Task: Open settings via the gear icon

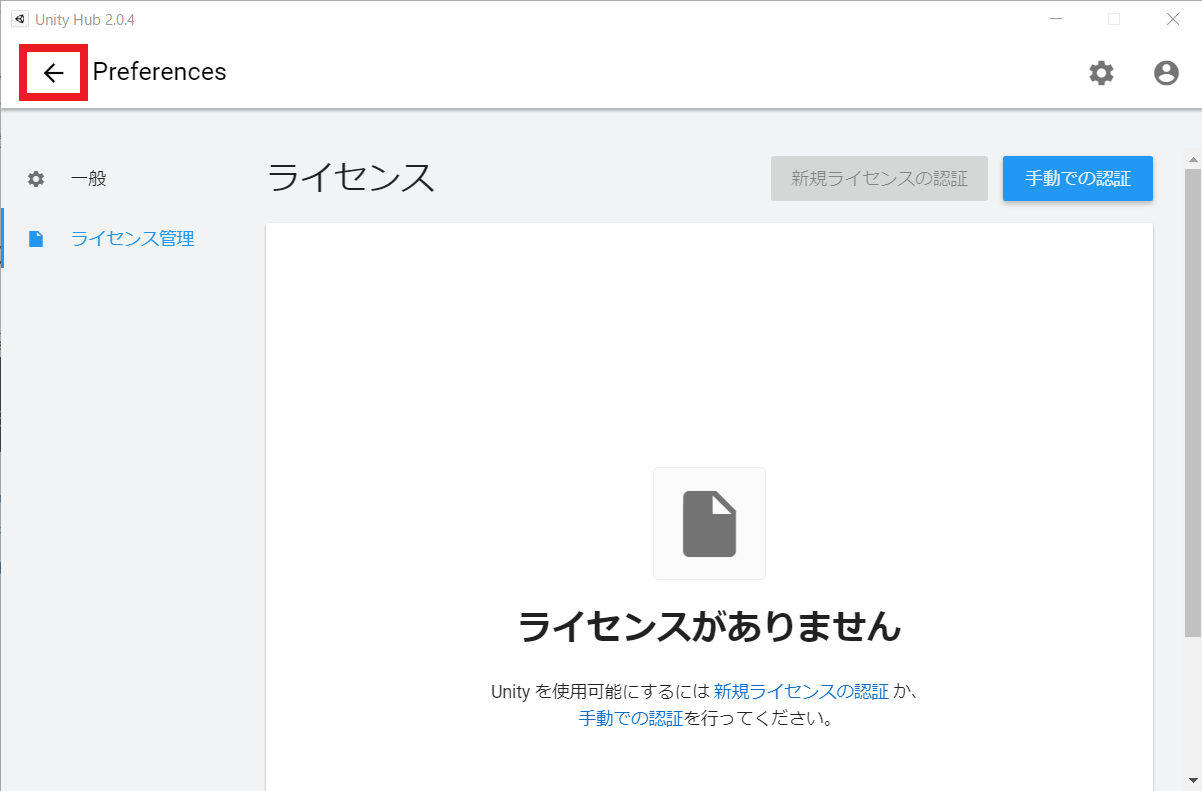Action: pyautogui.click(x=1101, y=73)
